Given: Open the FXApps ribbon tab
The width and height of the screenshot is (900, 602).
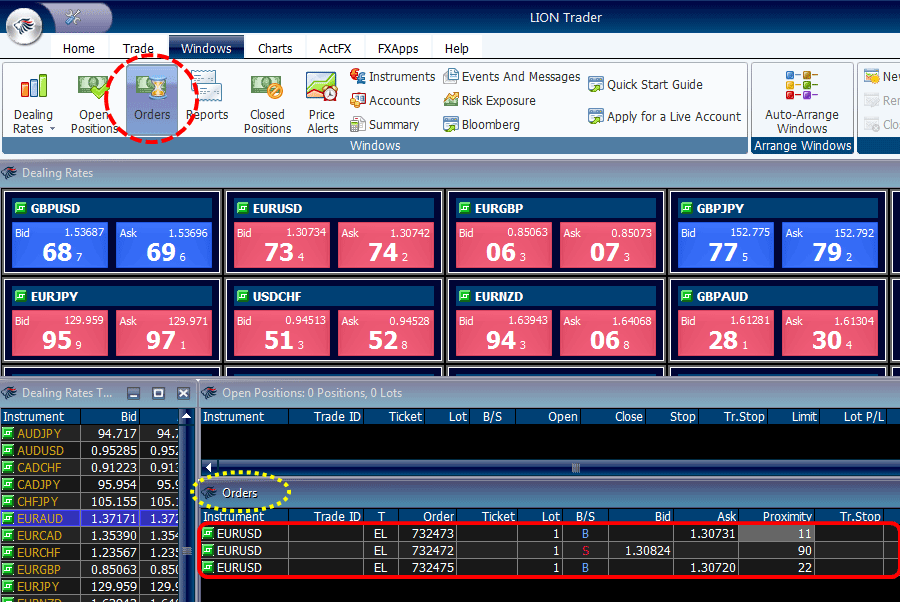Looking at the screenshot, I should point(398,49).
